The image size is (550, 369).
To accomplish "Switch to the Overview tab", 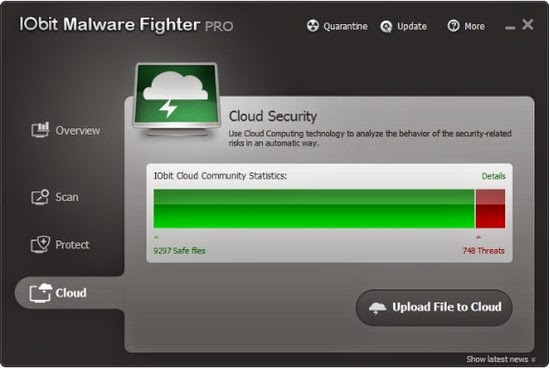I will click(x=78, y=130).
